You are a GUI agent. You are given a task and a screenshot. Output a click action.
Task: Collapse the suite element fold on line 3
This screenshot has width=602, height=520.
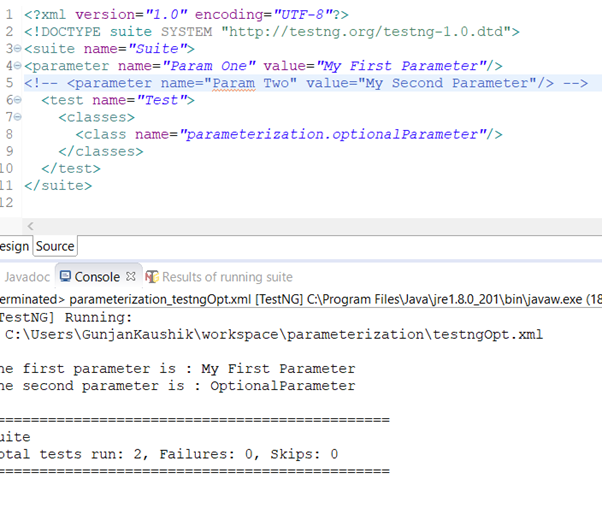coord(15,48)
